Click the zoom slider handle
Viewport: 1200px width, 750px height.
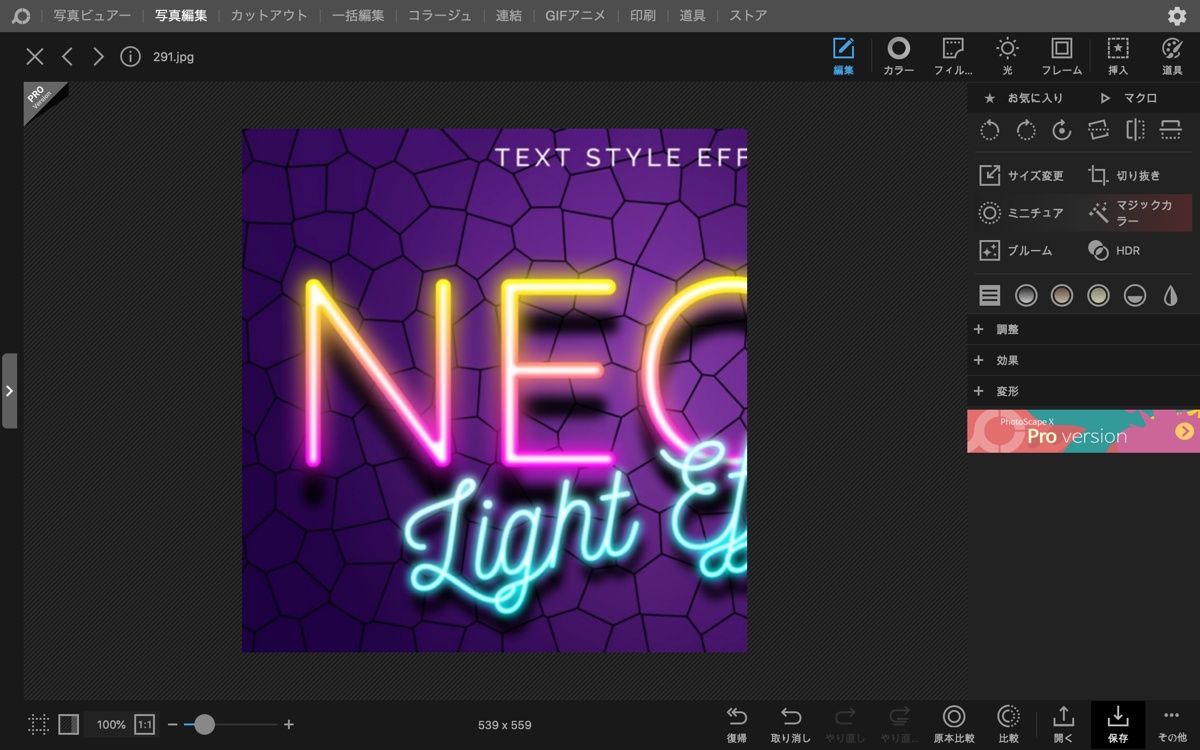pos(204,725)
